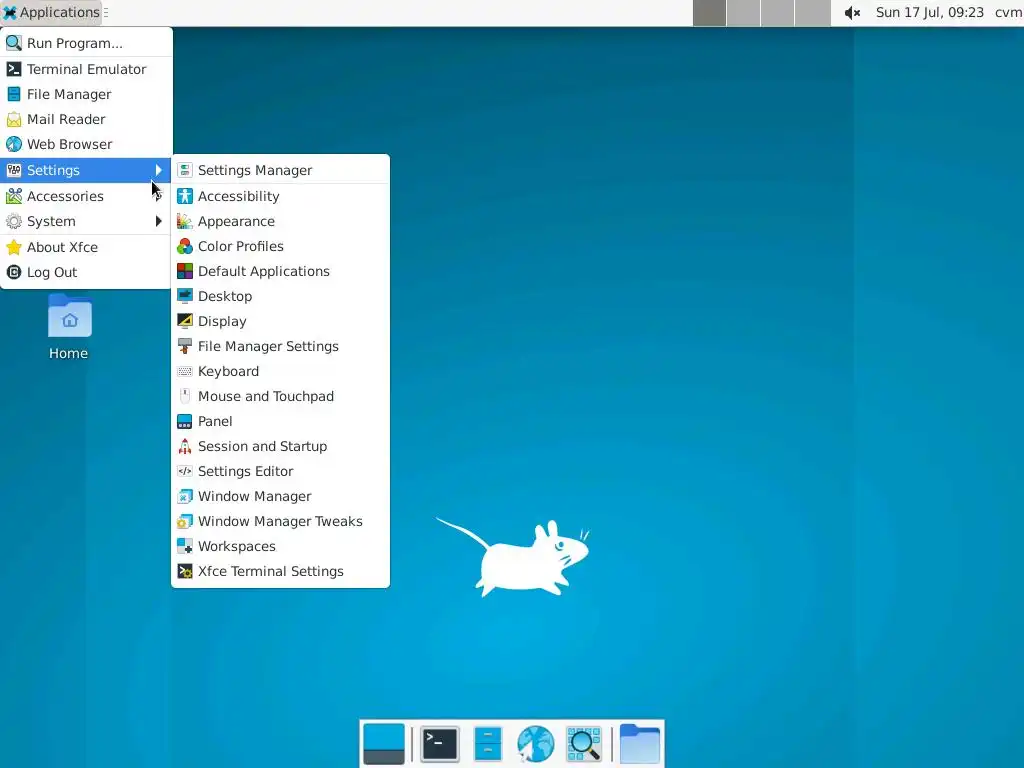1024x768 pixels.
Task: Click the Window Manager icon
Action: click(185, 496)
